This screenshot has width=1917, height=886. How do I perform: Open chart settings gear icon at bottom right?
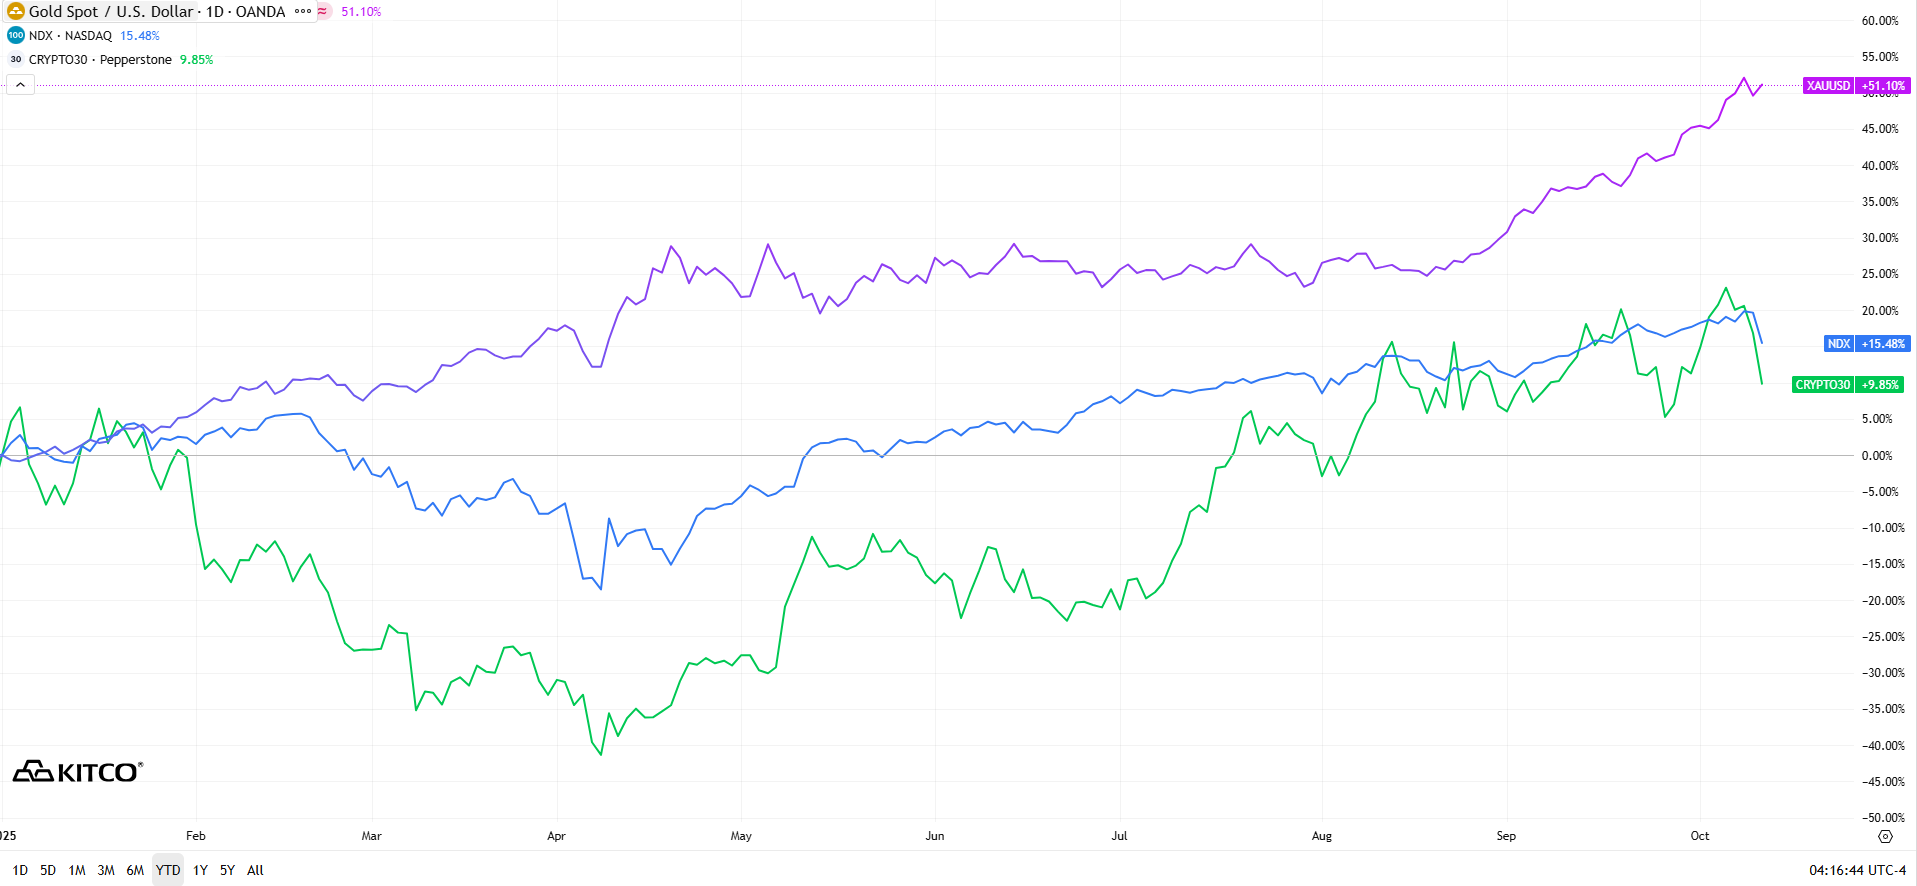point(1885,836)
